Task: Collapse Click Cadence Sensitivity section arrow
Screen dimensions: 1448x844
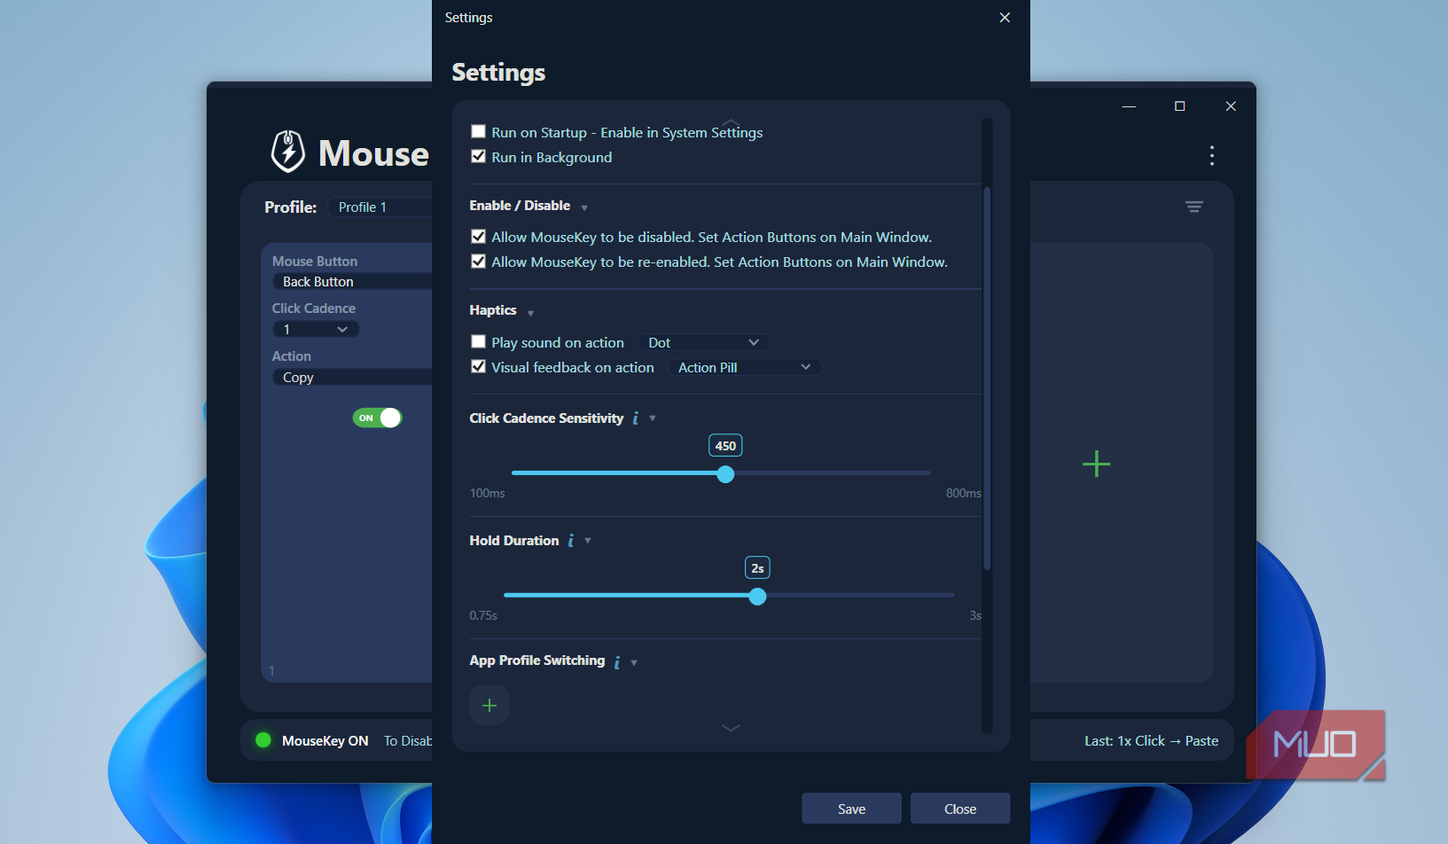Action: click(652, 418)
